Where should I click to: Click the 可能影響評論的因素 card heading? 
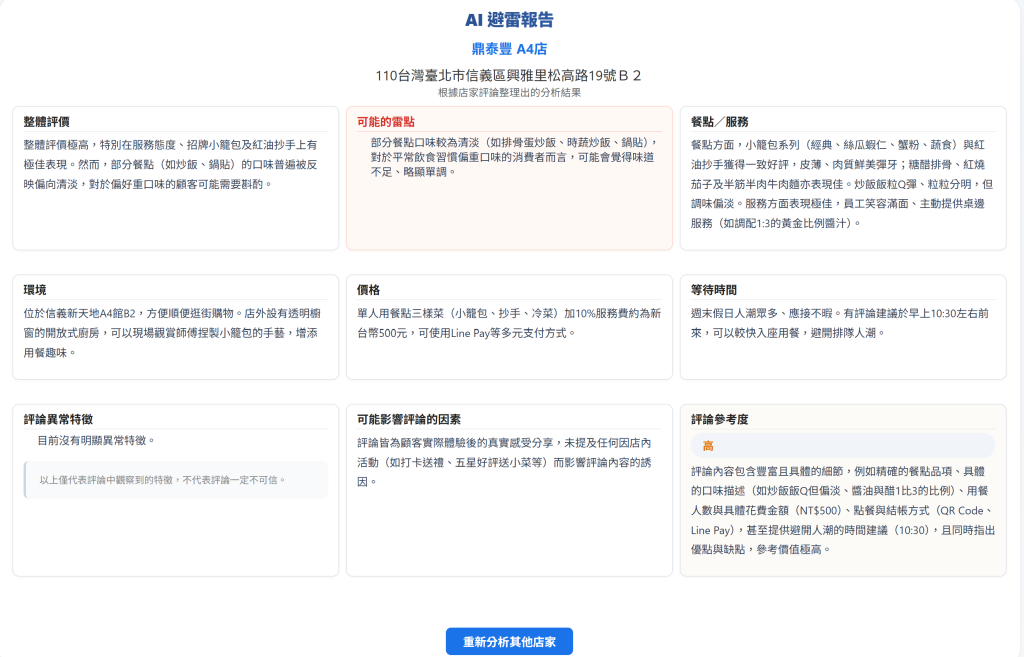[x=409, y=419]
